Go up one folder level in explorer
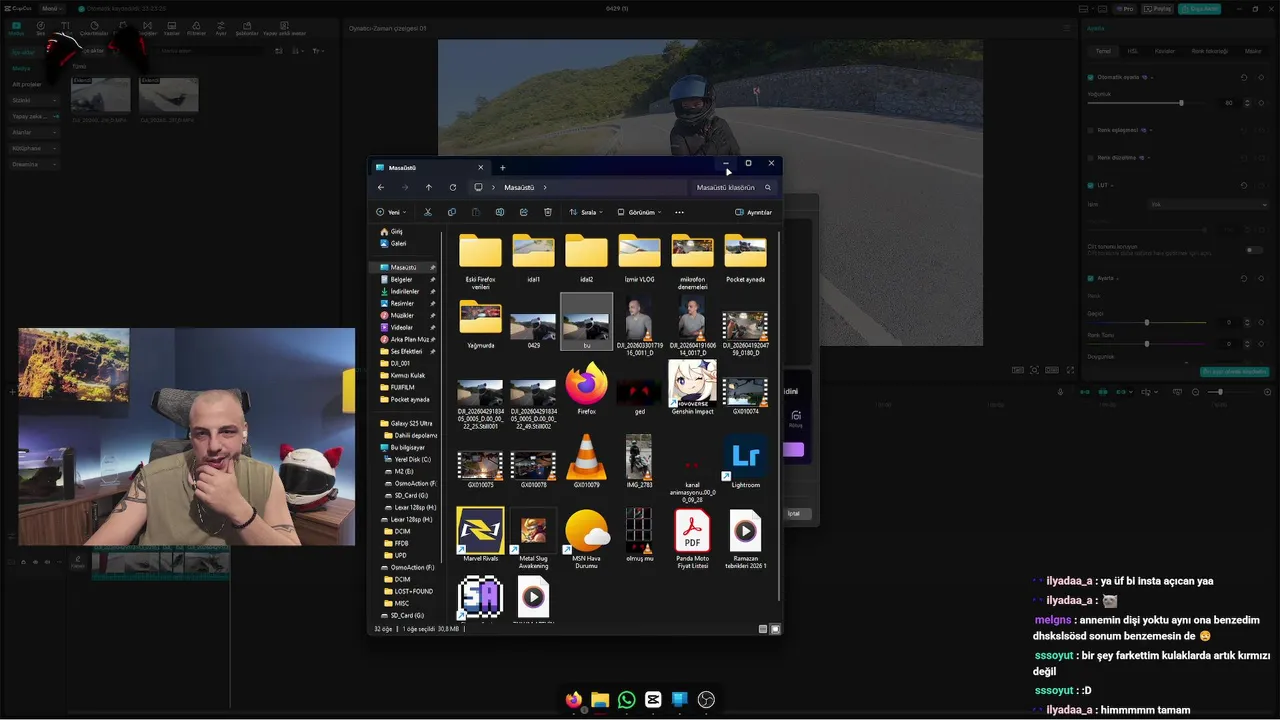Image resolution: width=1280 pixels, height=720 pixels. click(x=429, y=187)
